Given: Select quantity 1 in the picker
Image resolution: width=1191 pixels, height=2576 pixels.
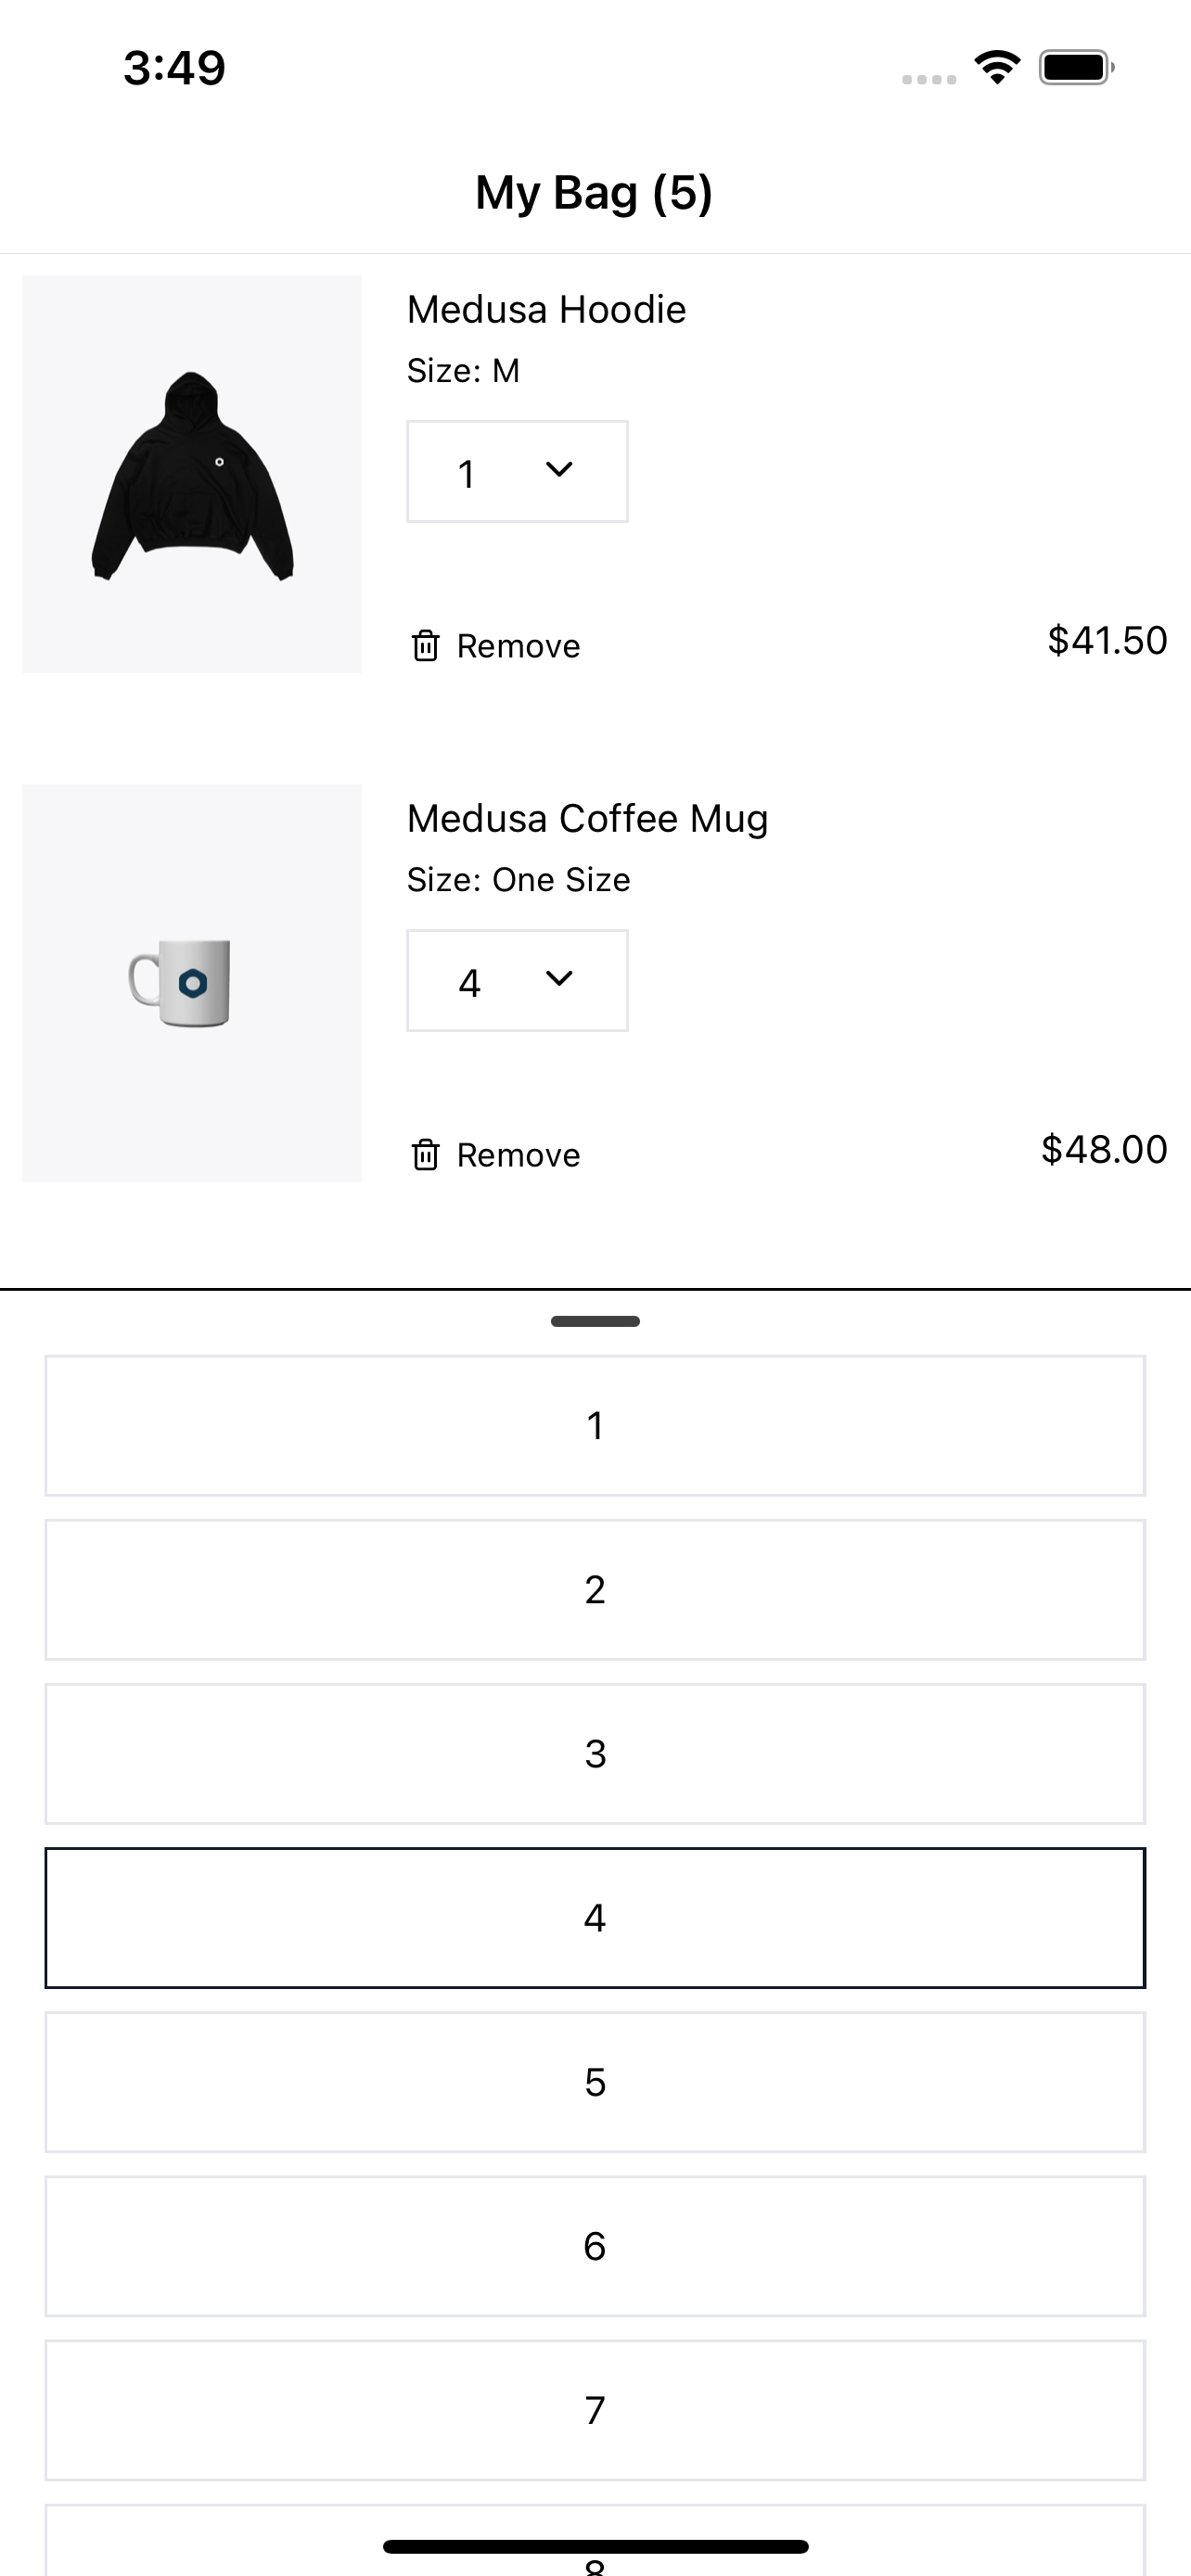Looking at the screenshot, I should point(595,1426).
